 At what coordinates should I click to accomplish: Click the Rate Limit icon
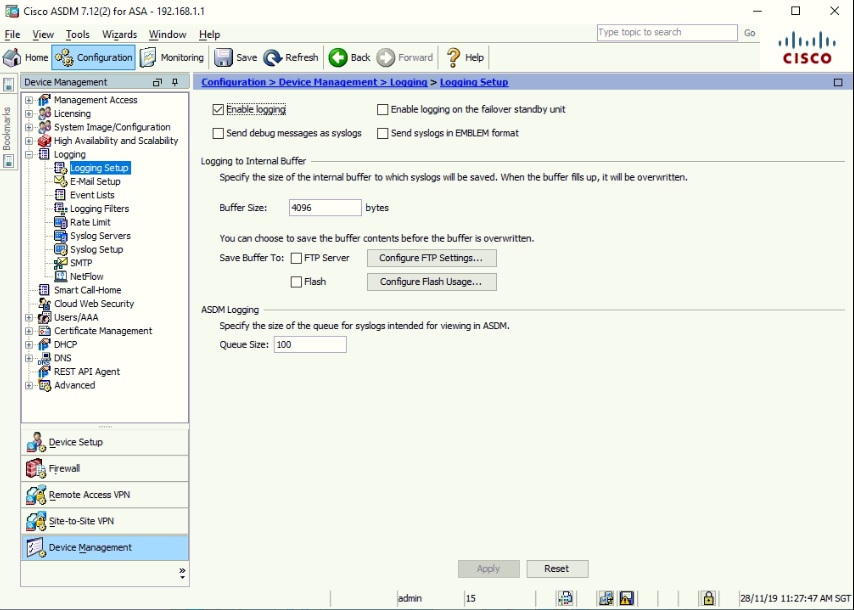[x=60, y=222]
